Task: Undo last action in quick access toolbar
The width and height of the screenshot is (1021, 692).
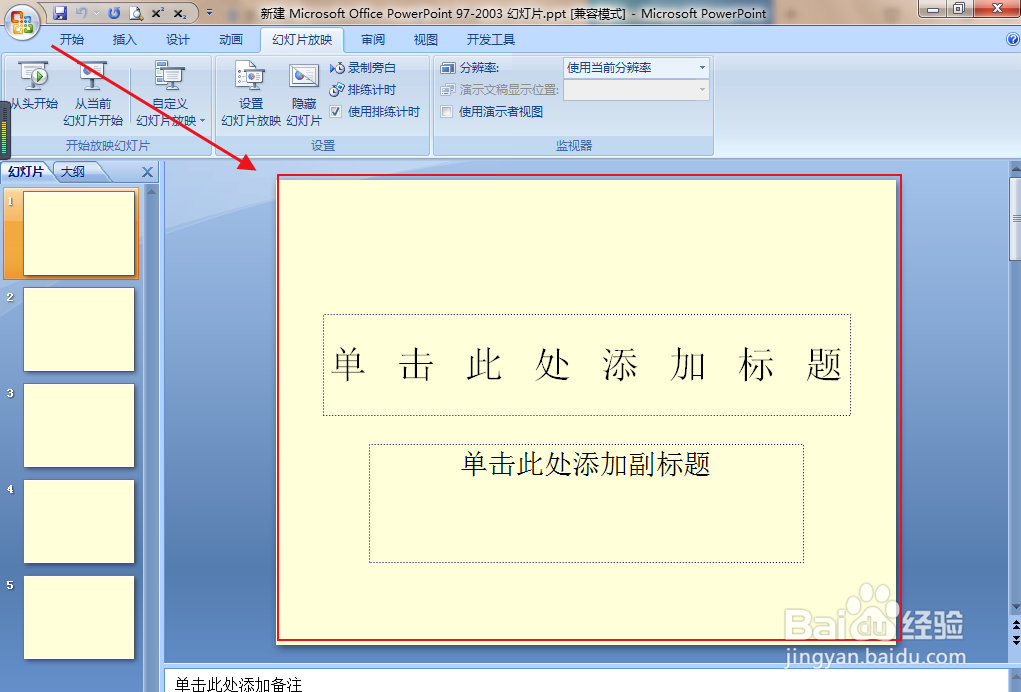Action: pyautogui.click(x=82, y=12)
